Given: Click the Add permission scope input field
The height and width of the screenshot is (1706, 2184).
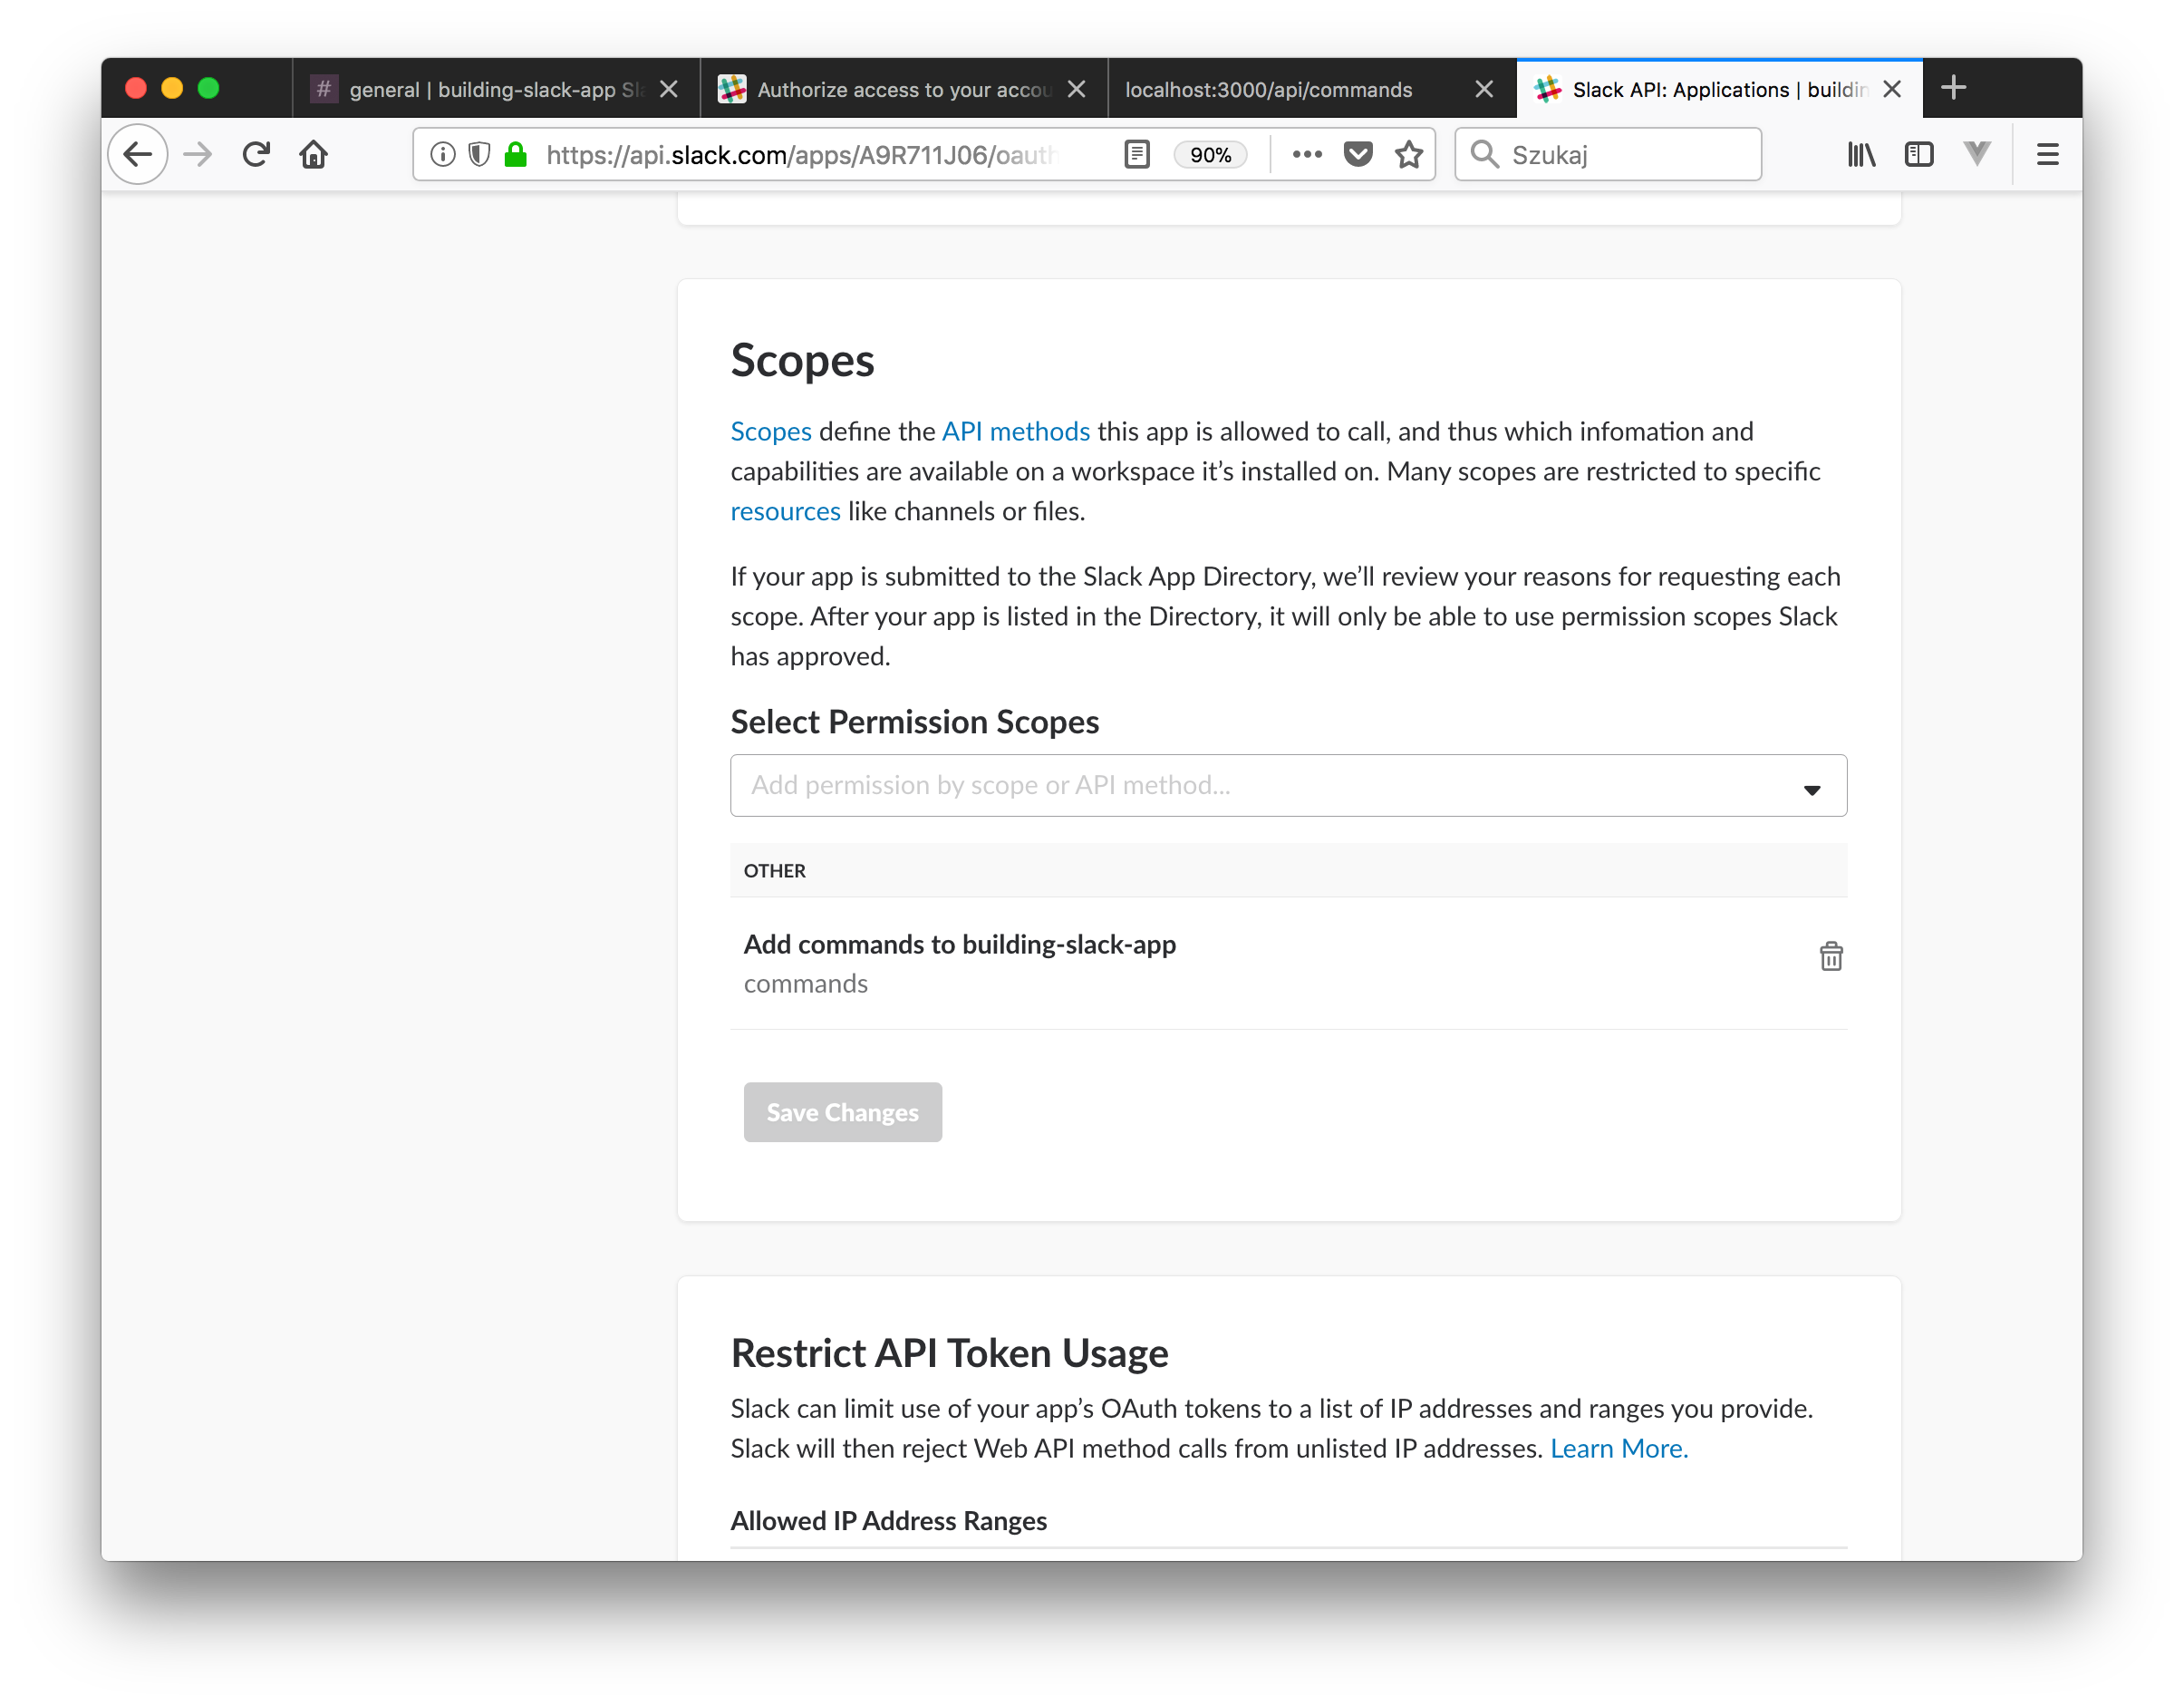Looking at the screenshot, I should click(1289, 784).
